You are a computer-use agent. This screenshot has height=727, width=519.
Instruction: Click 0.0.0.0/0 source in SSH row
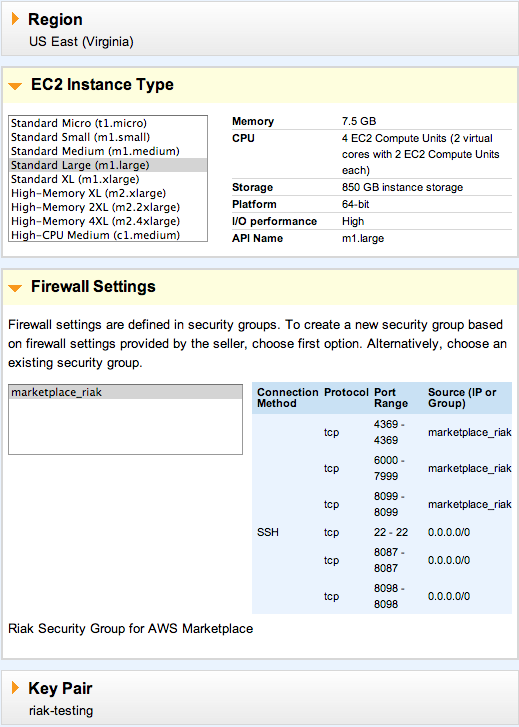[449, 532]
